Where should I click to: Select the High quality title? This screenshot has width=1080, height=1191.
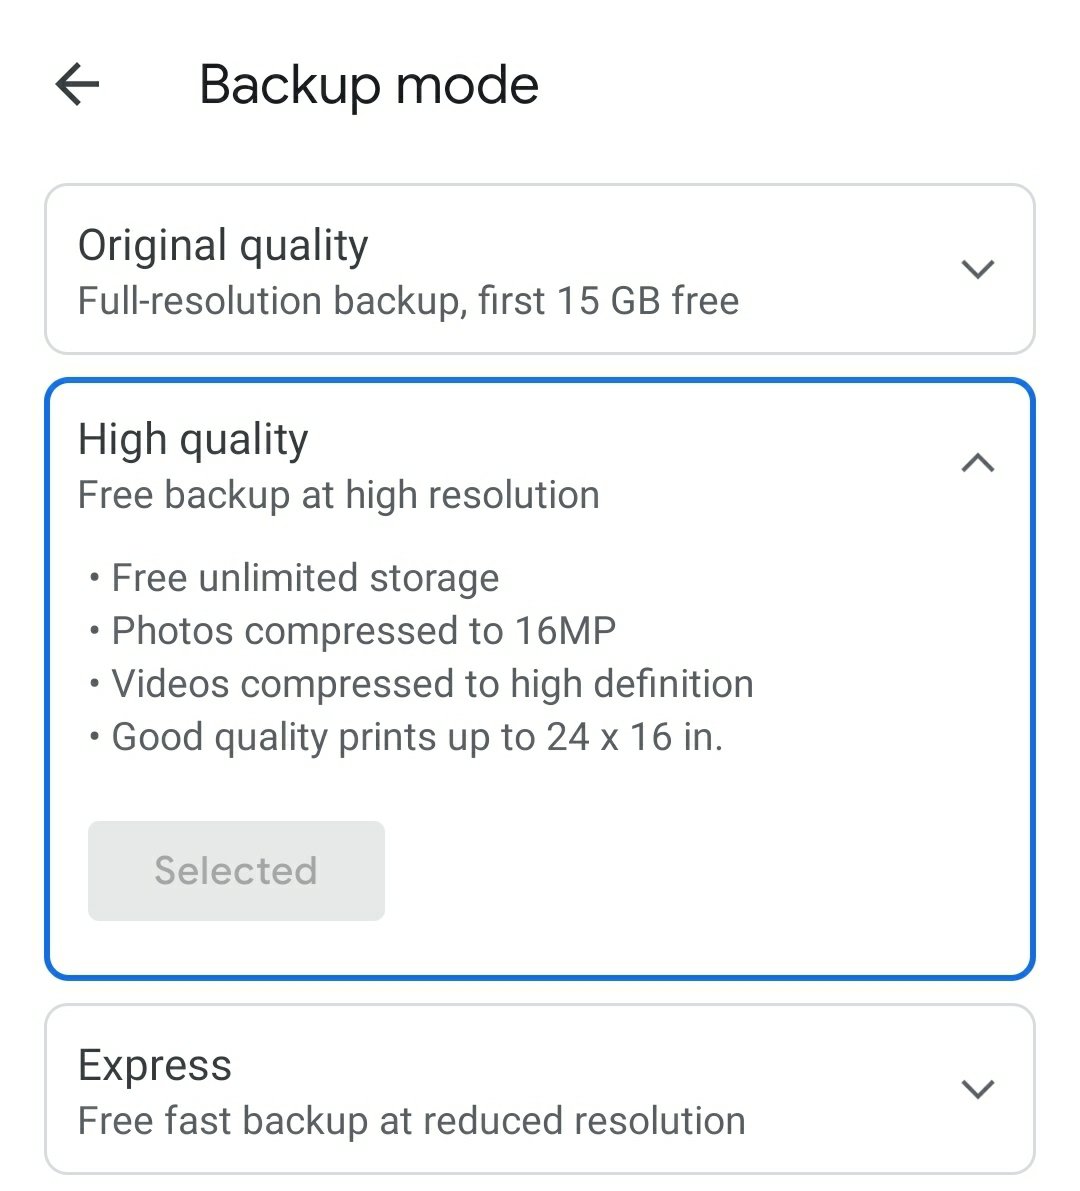coord(193,440)
